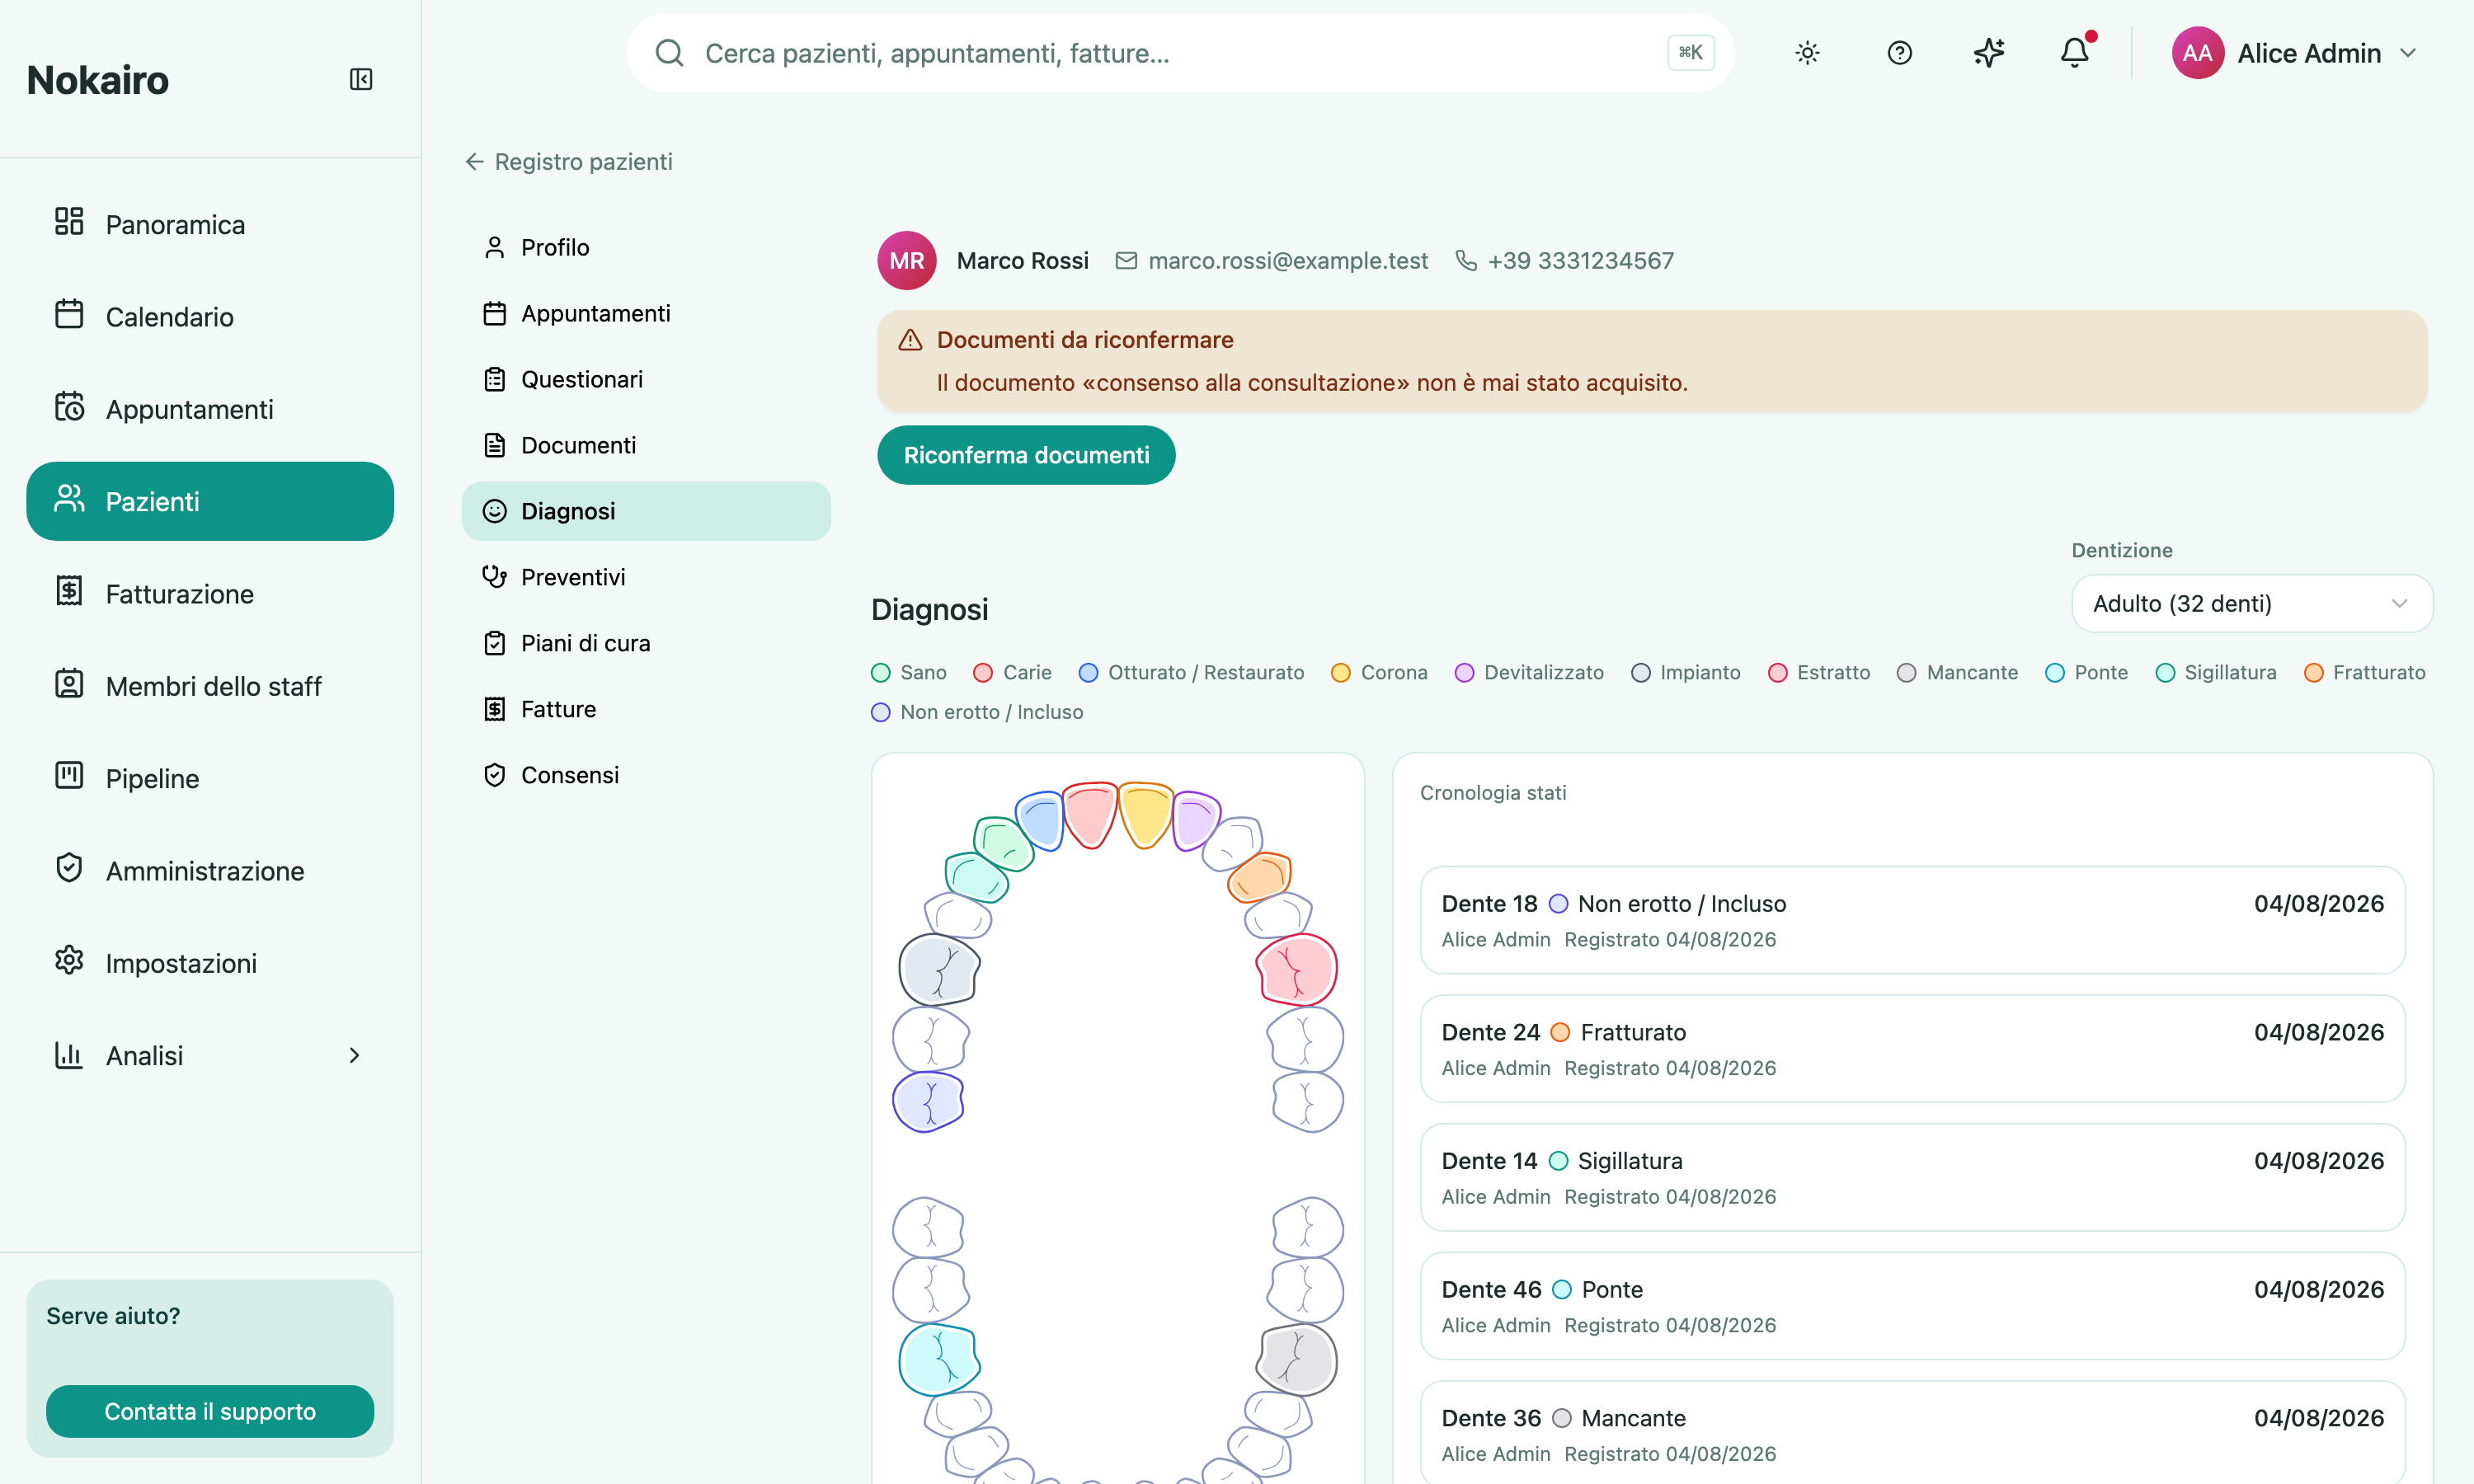The height and width of the screenshot is (1484, 2474).
Task: Click warning triangle icon in alert
Action: click(x=910, y=340)
